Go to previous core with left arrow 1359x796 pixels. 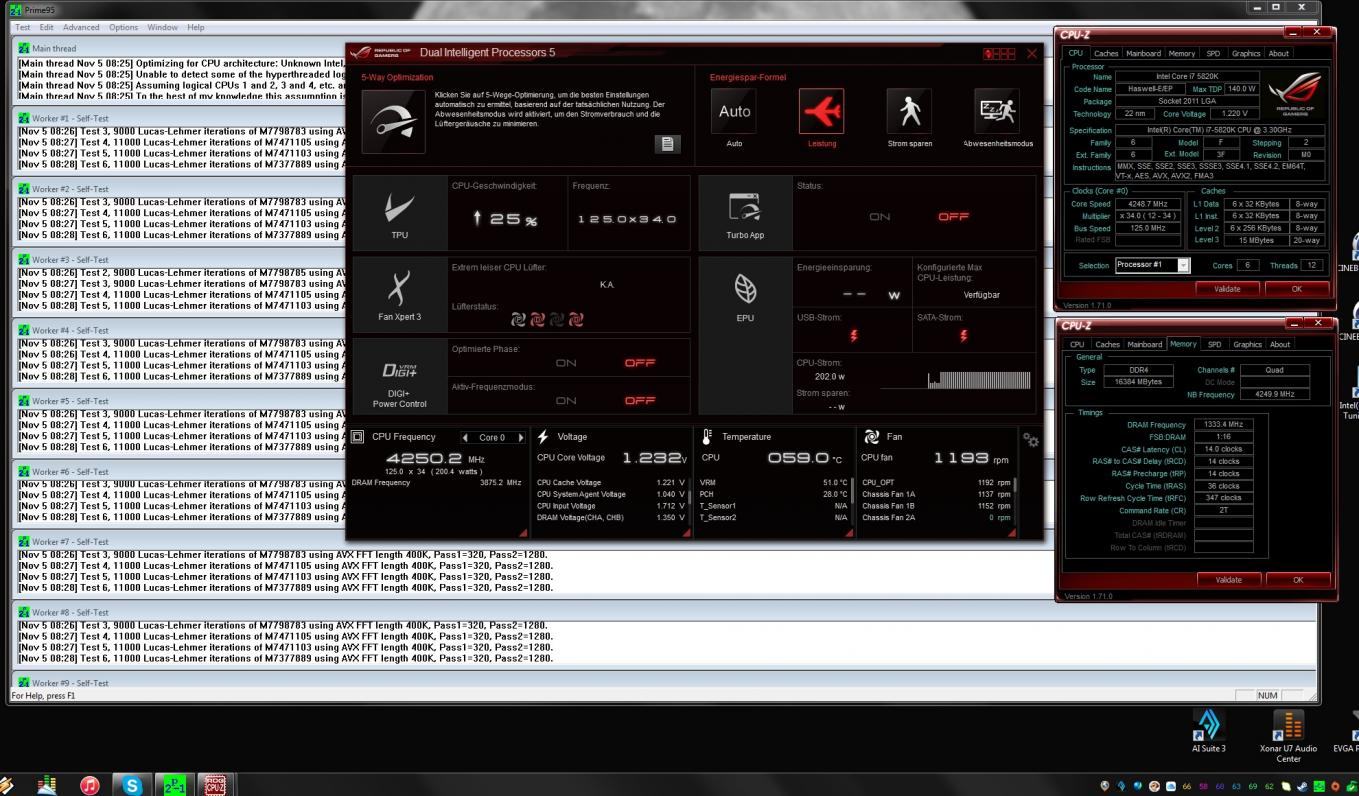[x=465, y=438]
